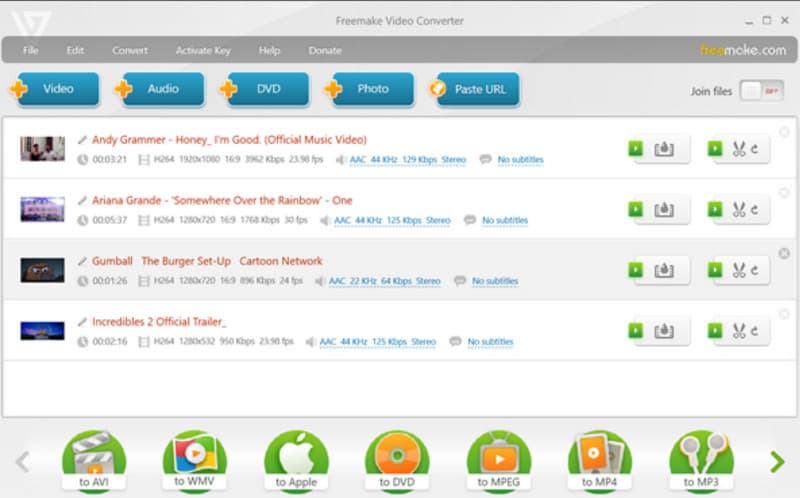800x498 pixels.
Task: Click the Paste URL button
Action: coord(473,89)
